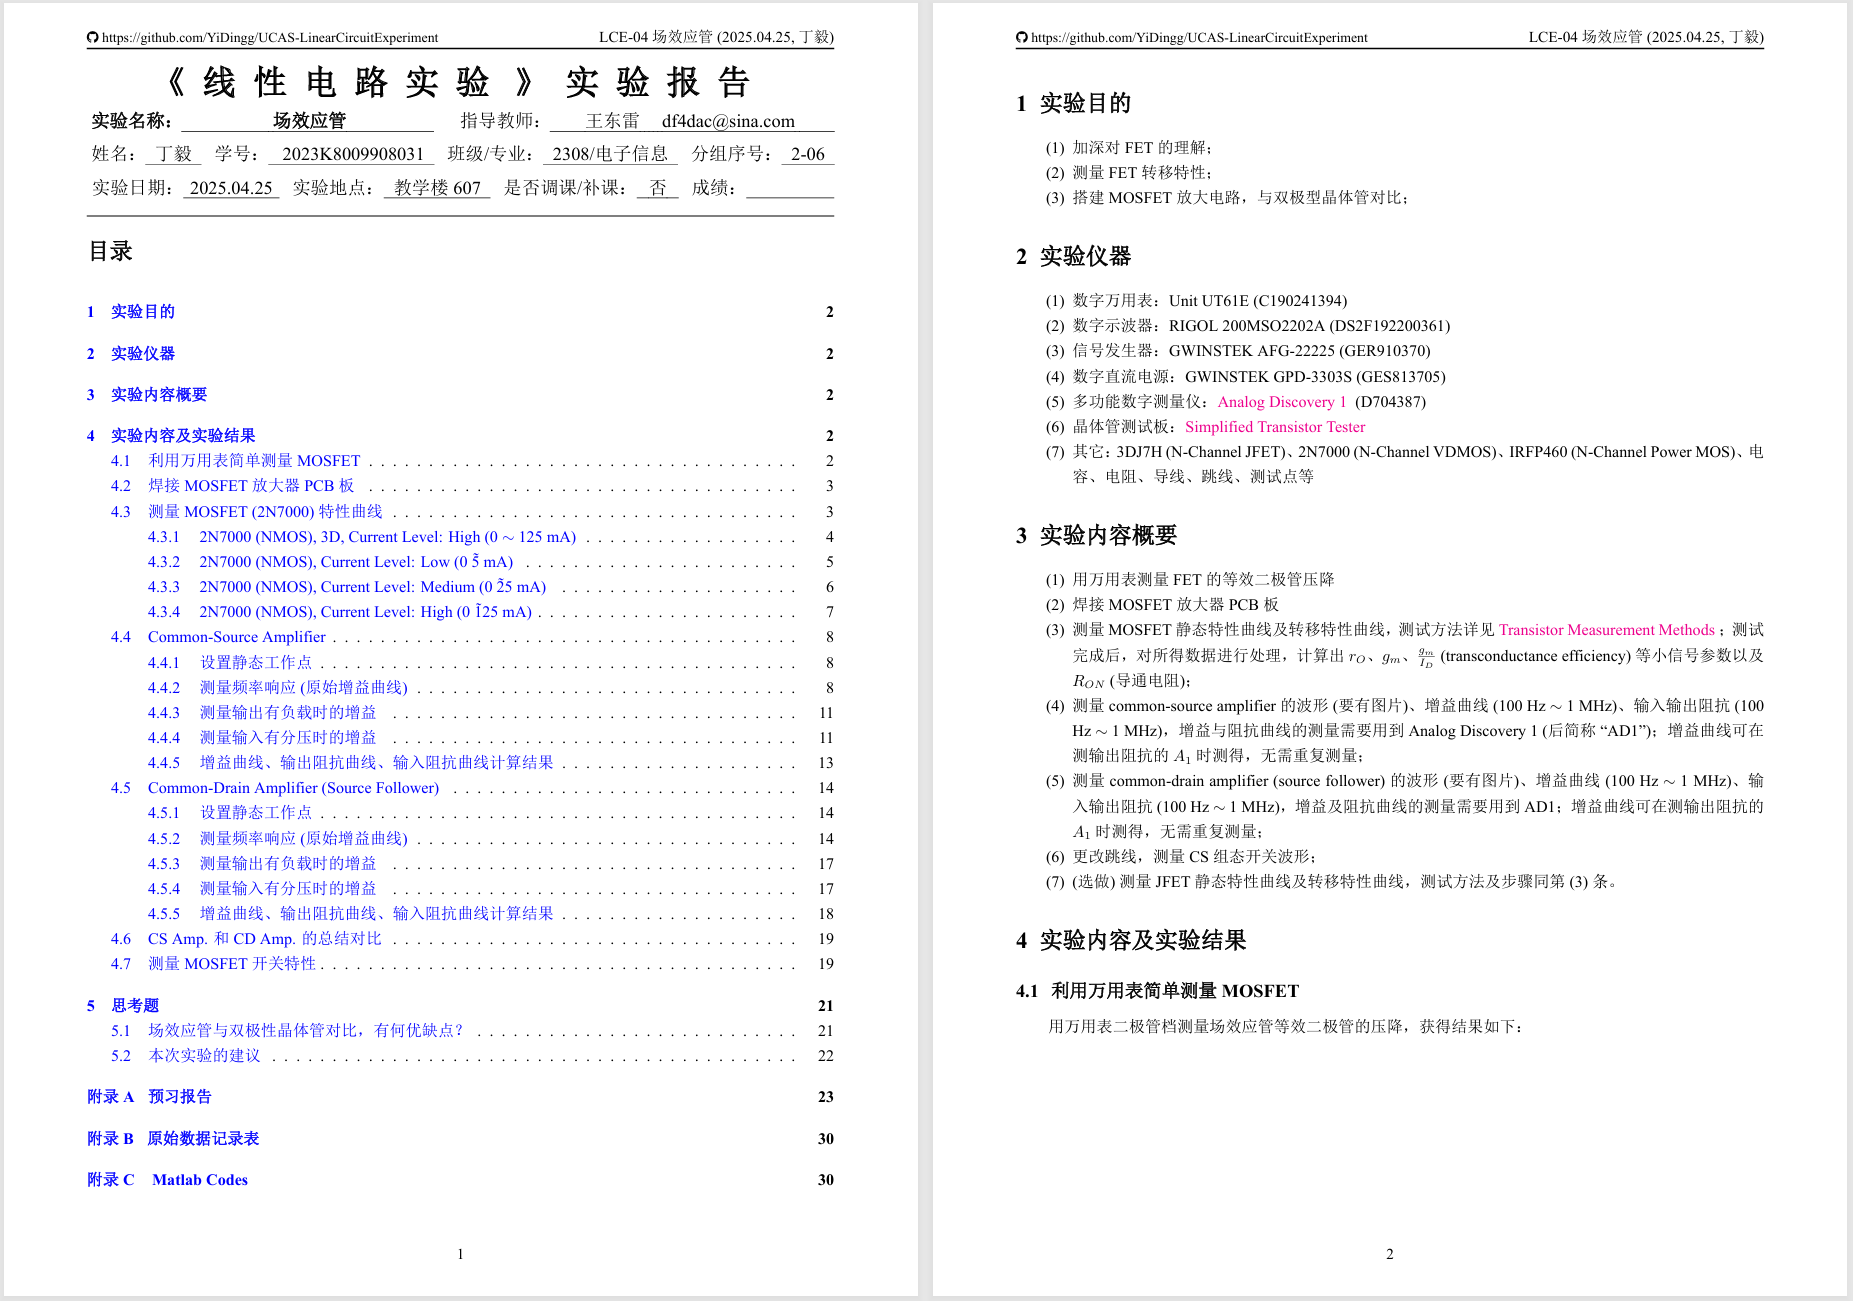Open 4.5.5 增益曲线 计算结果 entry

pyautogui.click(x=351, y=914)
